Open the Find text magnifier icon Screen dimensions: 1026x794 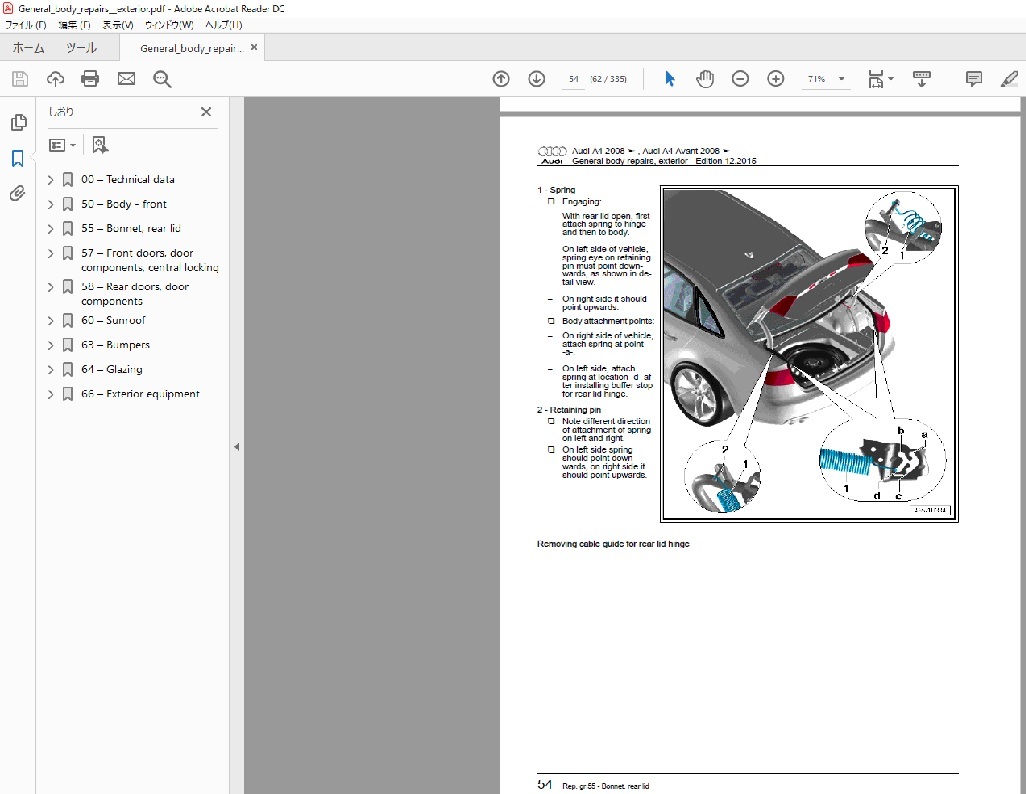[x=162, y=79]
